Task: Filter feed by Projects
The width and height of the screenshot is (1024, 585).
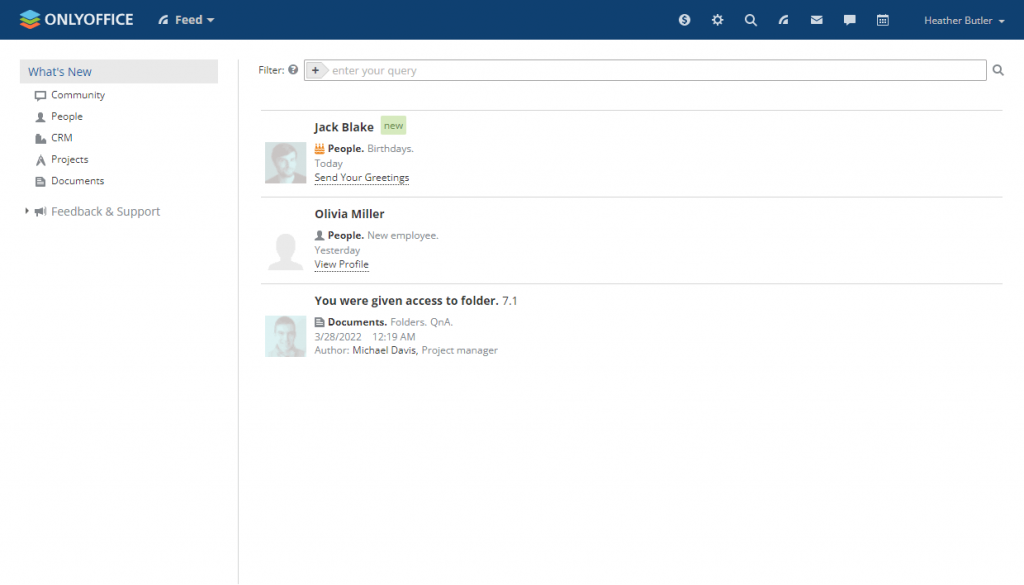Action: click(x=70, y=159)
